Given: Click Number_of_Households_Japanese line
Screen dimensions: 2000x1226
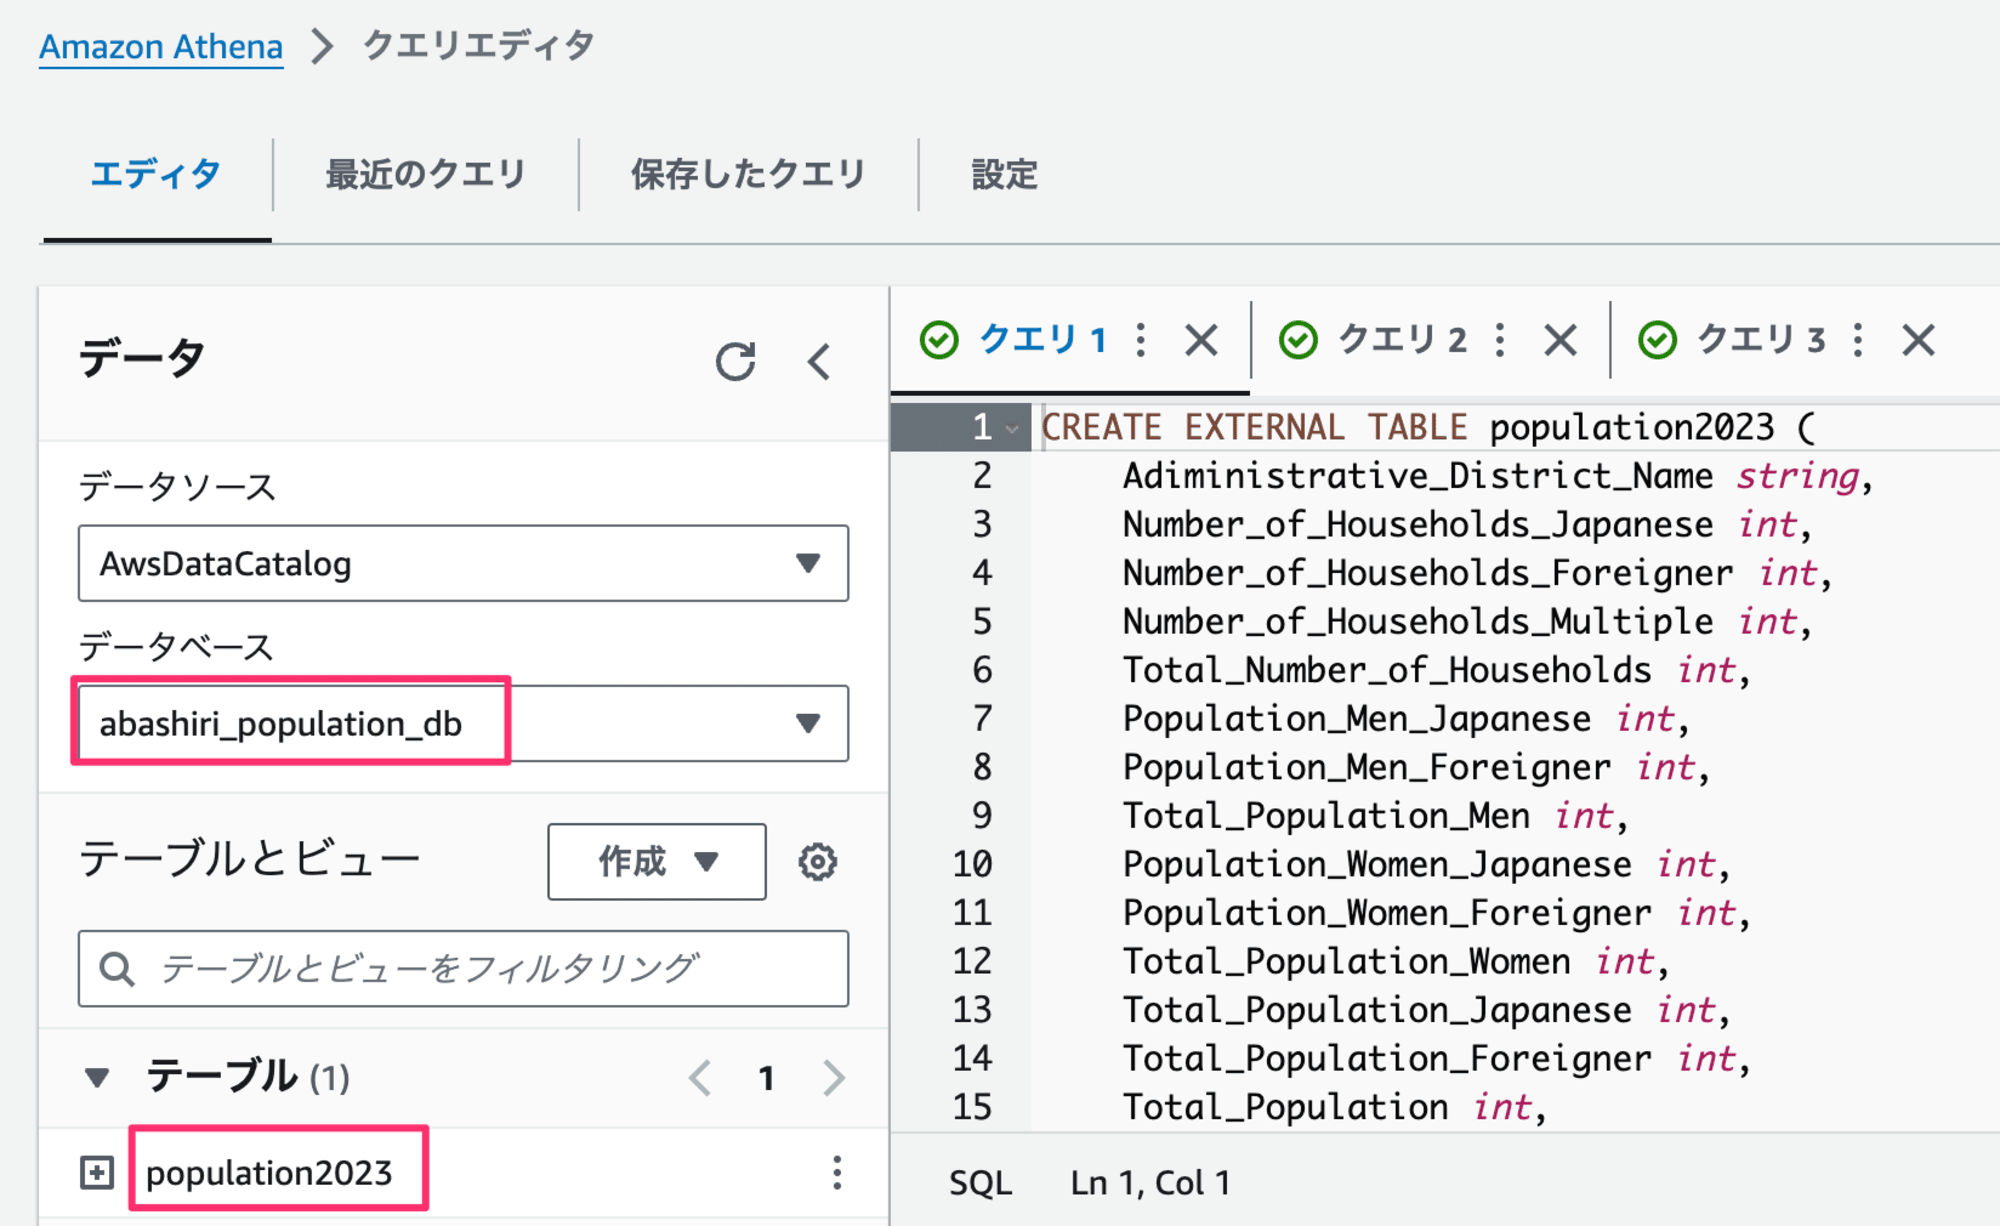Looking at the screenshot, I should (1467, 524).
